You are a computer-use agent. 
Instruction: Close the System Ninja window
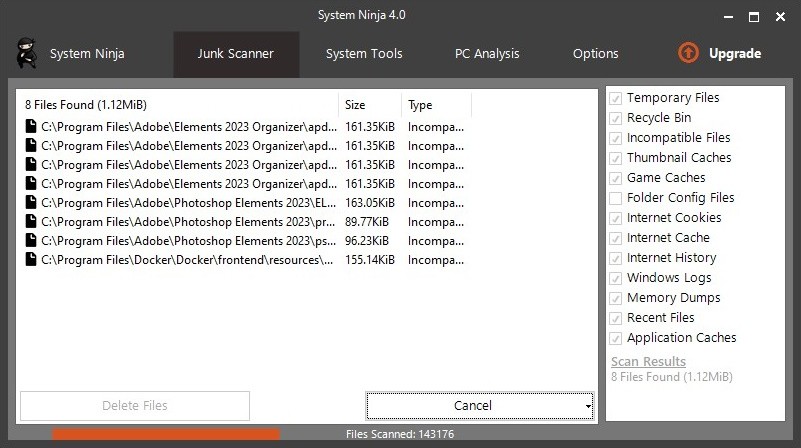[x=780, y=17]
